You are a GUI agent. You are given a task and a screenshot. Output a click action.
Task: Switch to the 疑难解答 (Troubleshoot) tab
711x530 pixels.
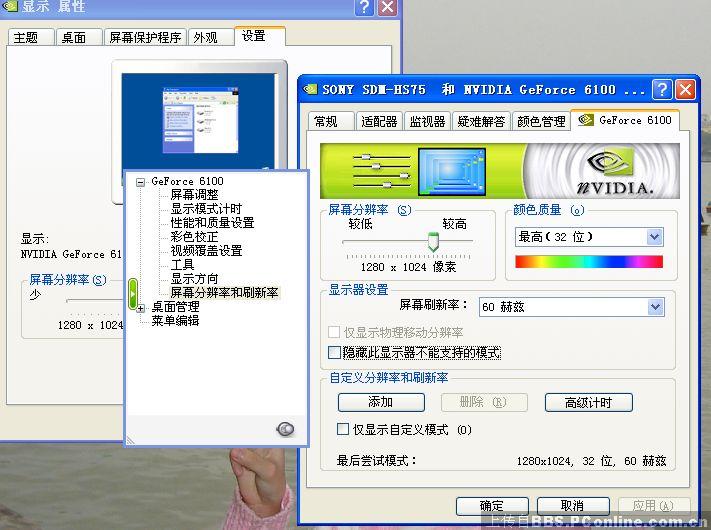481,122
